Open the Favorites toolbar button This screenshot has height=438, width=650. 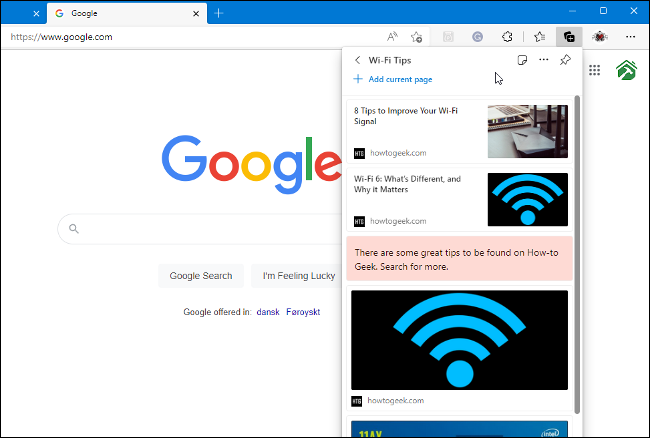coord(539,37)
